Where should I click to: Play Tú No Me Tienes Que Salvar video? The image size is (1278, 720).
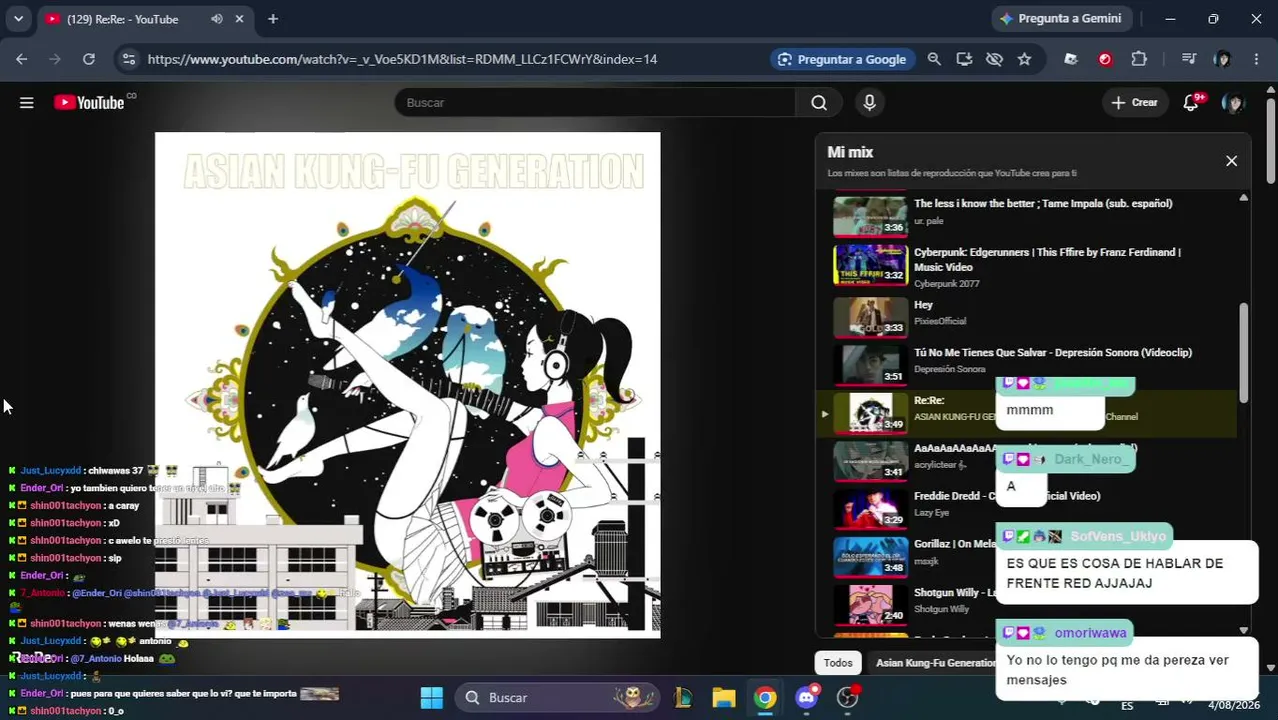(1053, 352)
